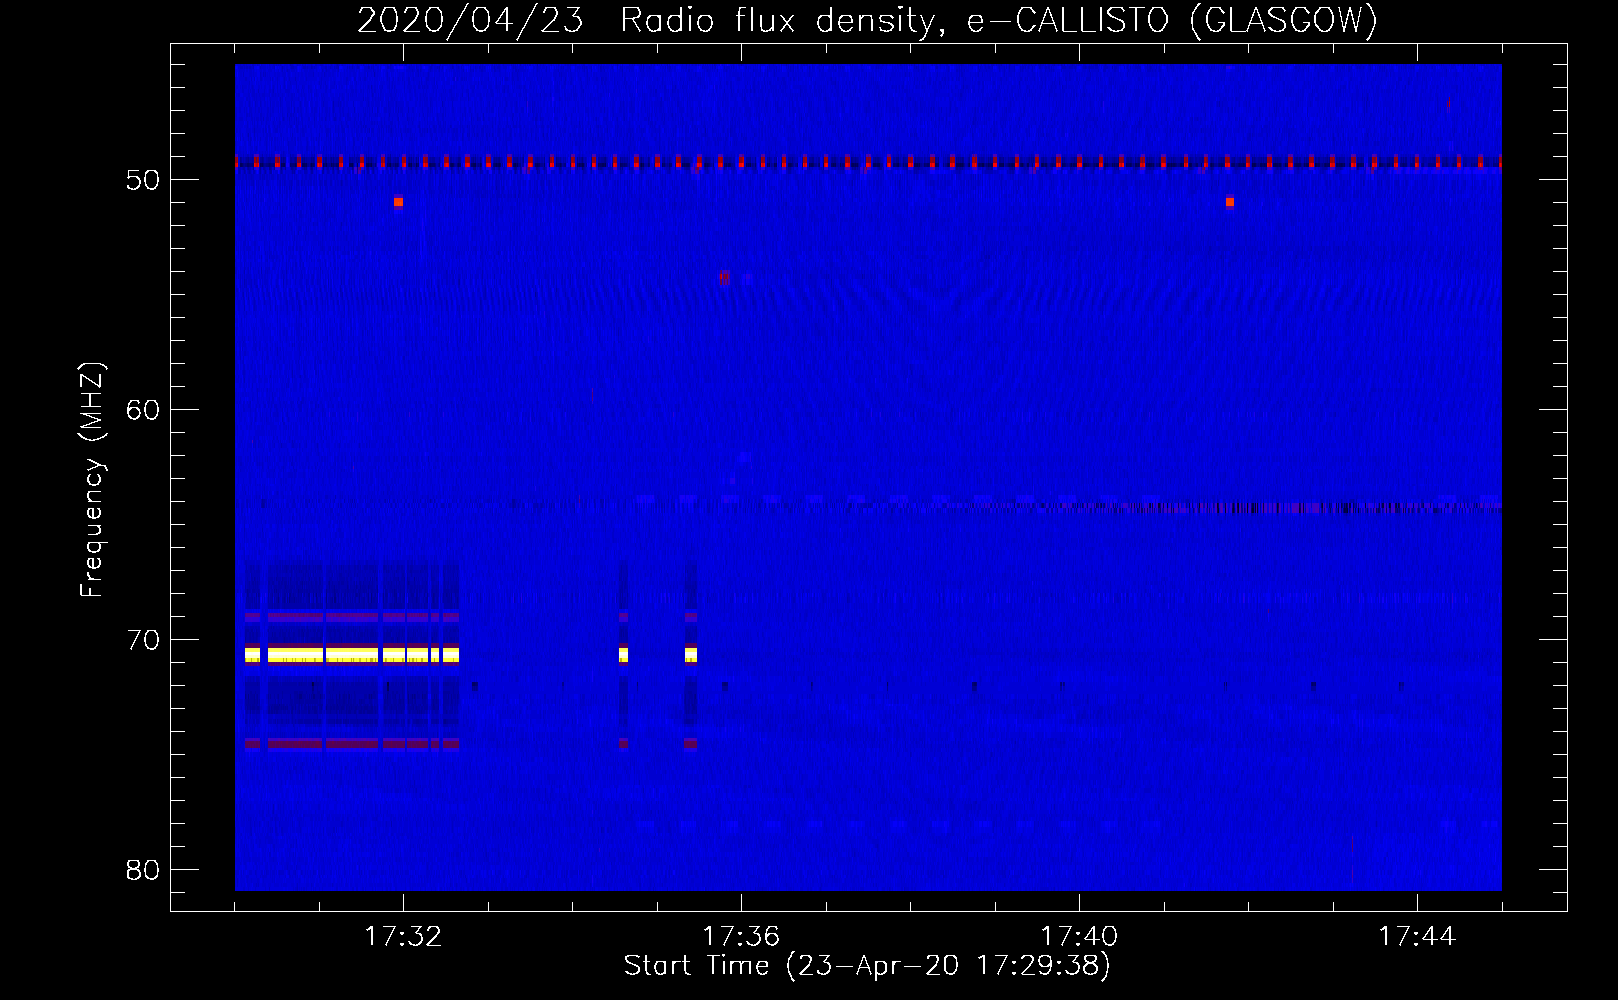This screenshot has width=1618, height=1000.
Task: Click the 50 frequency tick label
Action: (143, 180)
